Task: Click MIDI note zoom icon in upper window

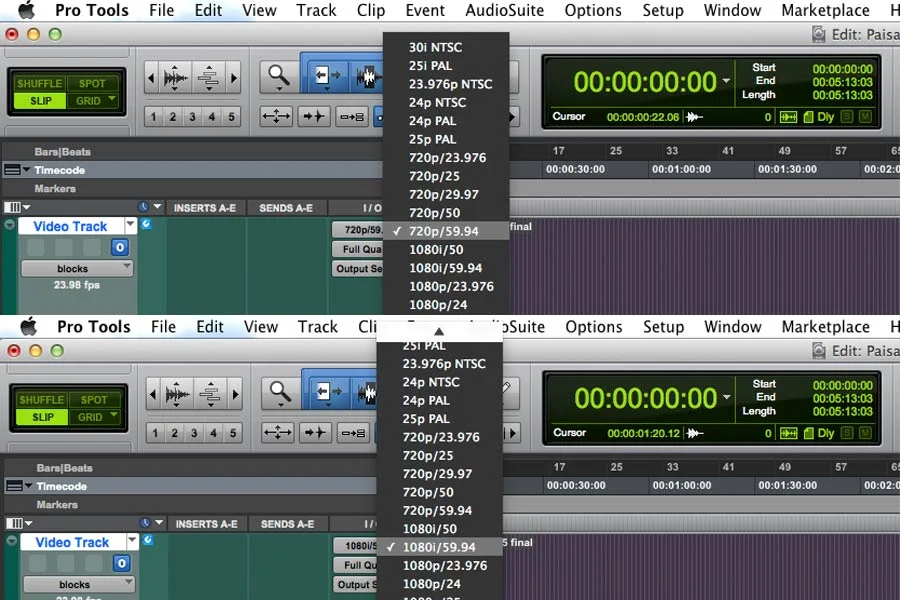Action: pos(209,77)
